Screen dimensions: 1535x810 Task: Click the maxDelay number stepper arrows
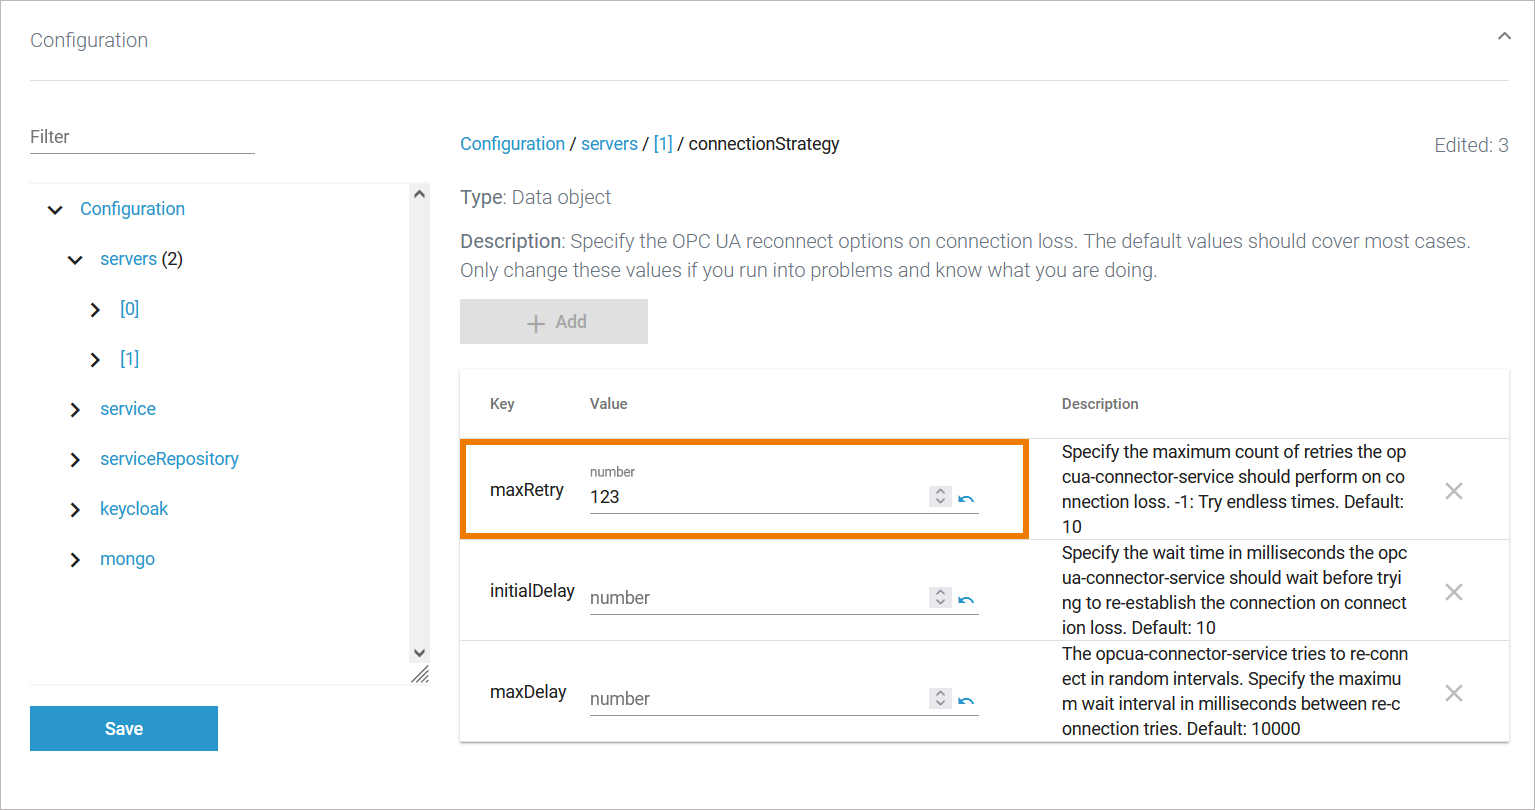(x=940, y=698)
